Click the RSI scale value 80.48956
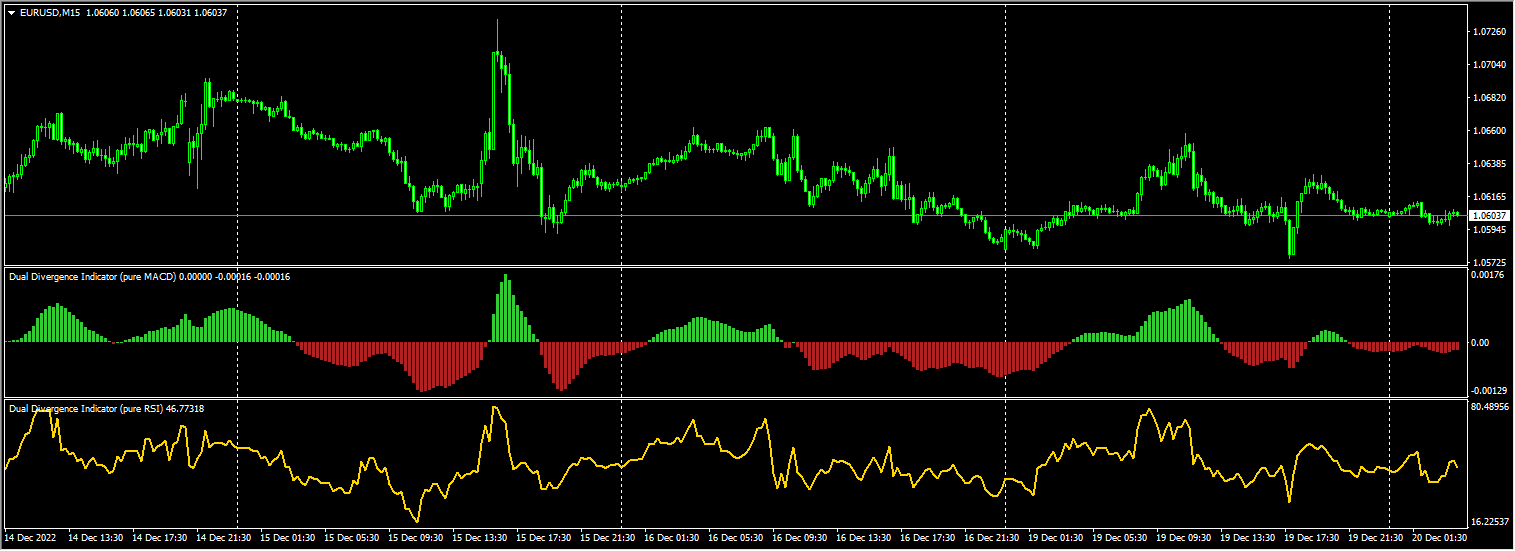The width and height of the screenshot is (1515, 551). pyautogui.click(x=1491, y=407)
